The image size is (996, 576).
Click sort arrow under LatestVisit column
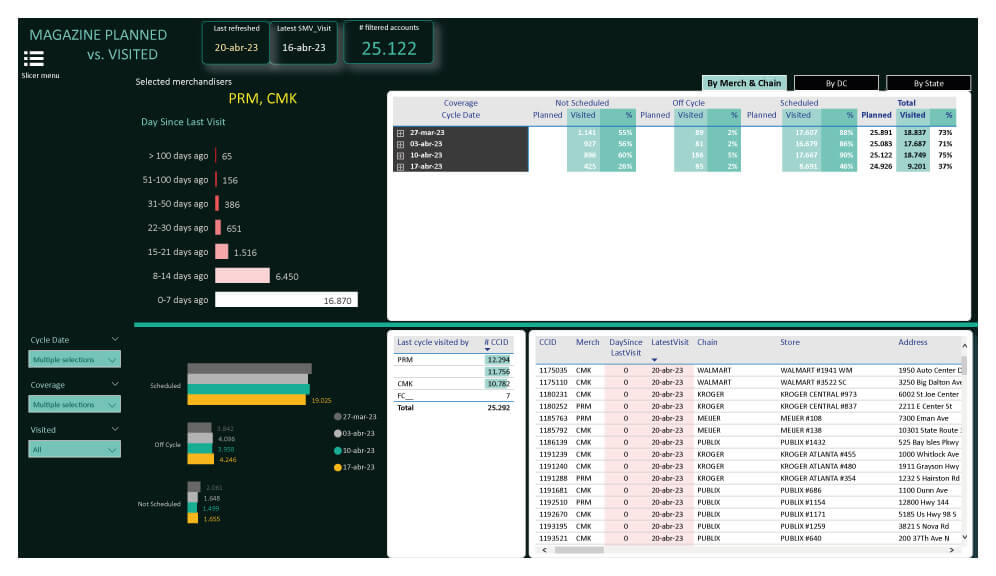click(654, 359)
